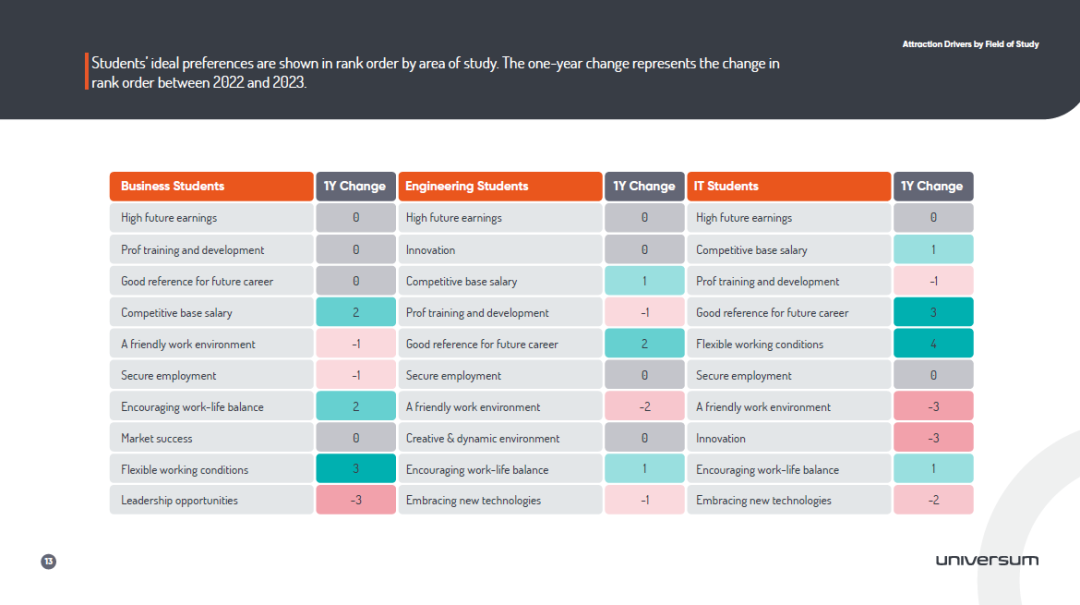Image resolution: width=1080 pixels, height=605 pixels.
Task: Select Creative & dynamic environment row
Action: (x=500, y=438)
